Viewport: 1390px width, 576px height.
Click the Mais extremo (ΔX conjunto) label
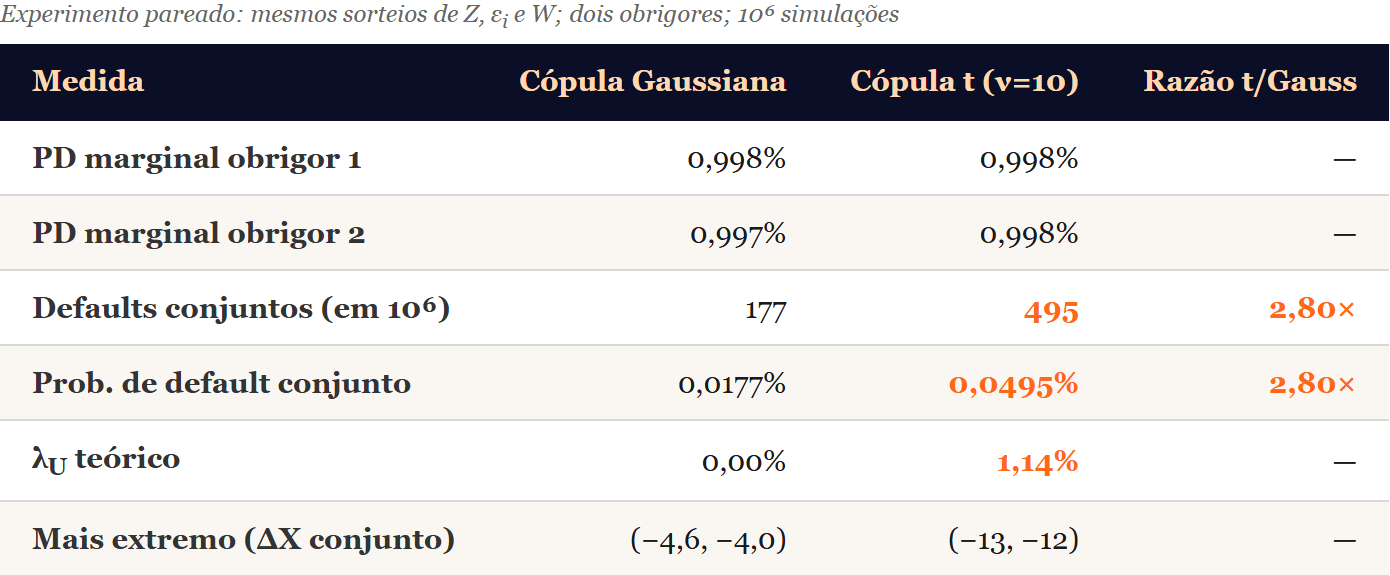click(243, 540)
